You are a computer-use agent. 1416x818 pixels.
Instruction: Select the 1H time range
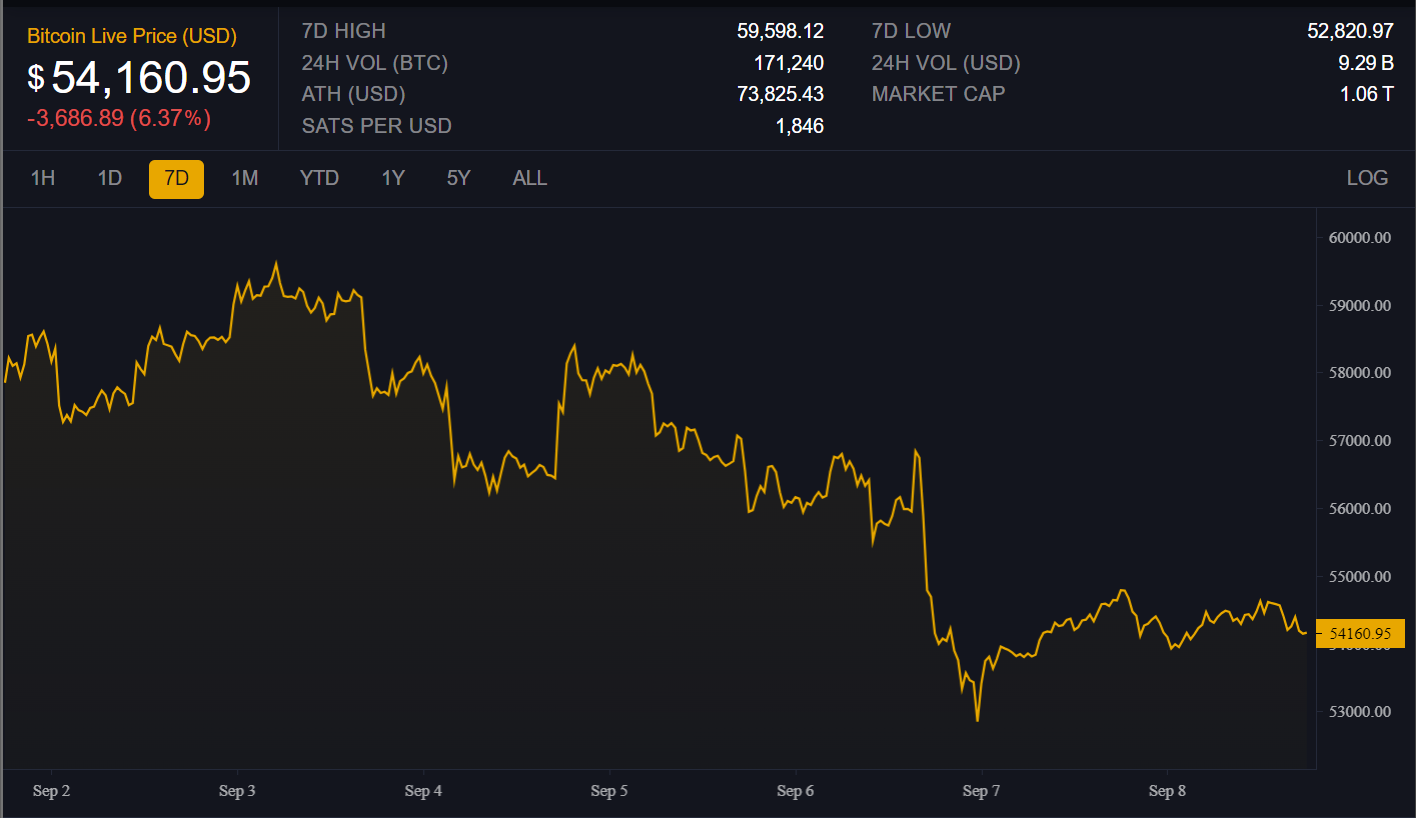(x=43, y=178)
